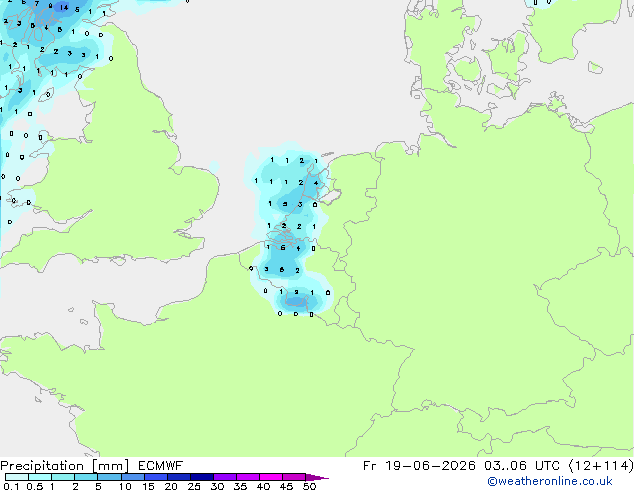Screen dimensions: 634x490
Task: Click the legend value label '25'
Action: (194, 486)
